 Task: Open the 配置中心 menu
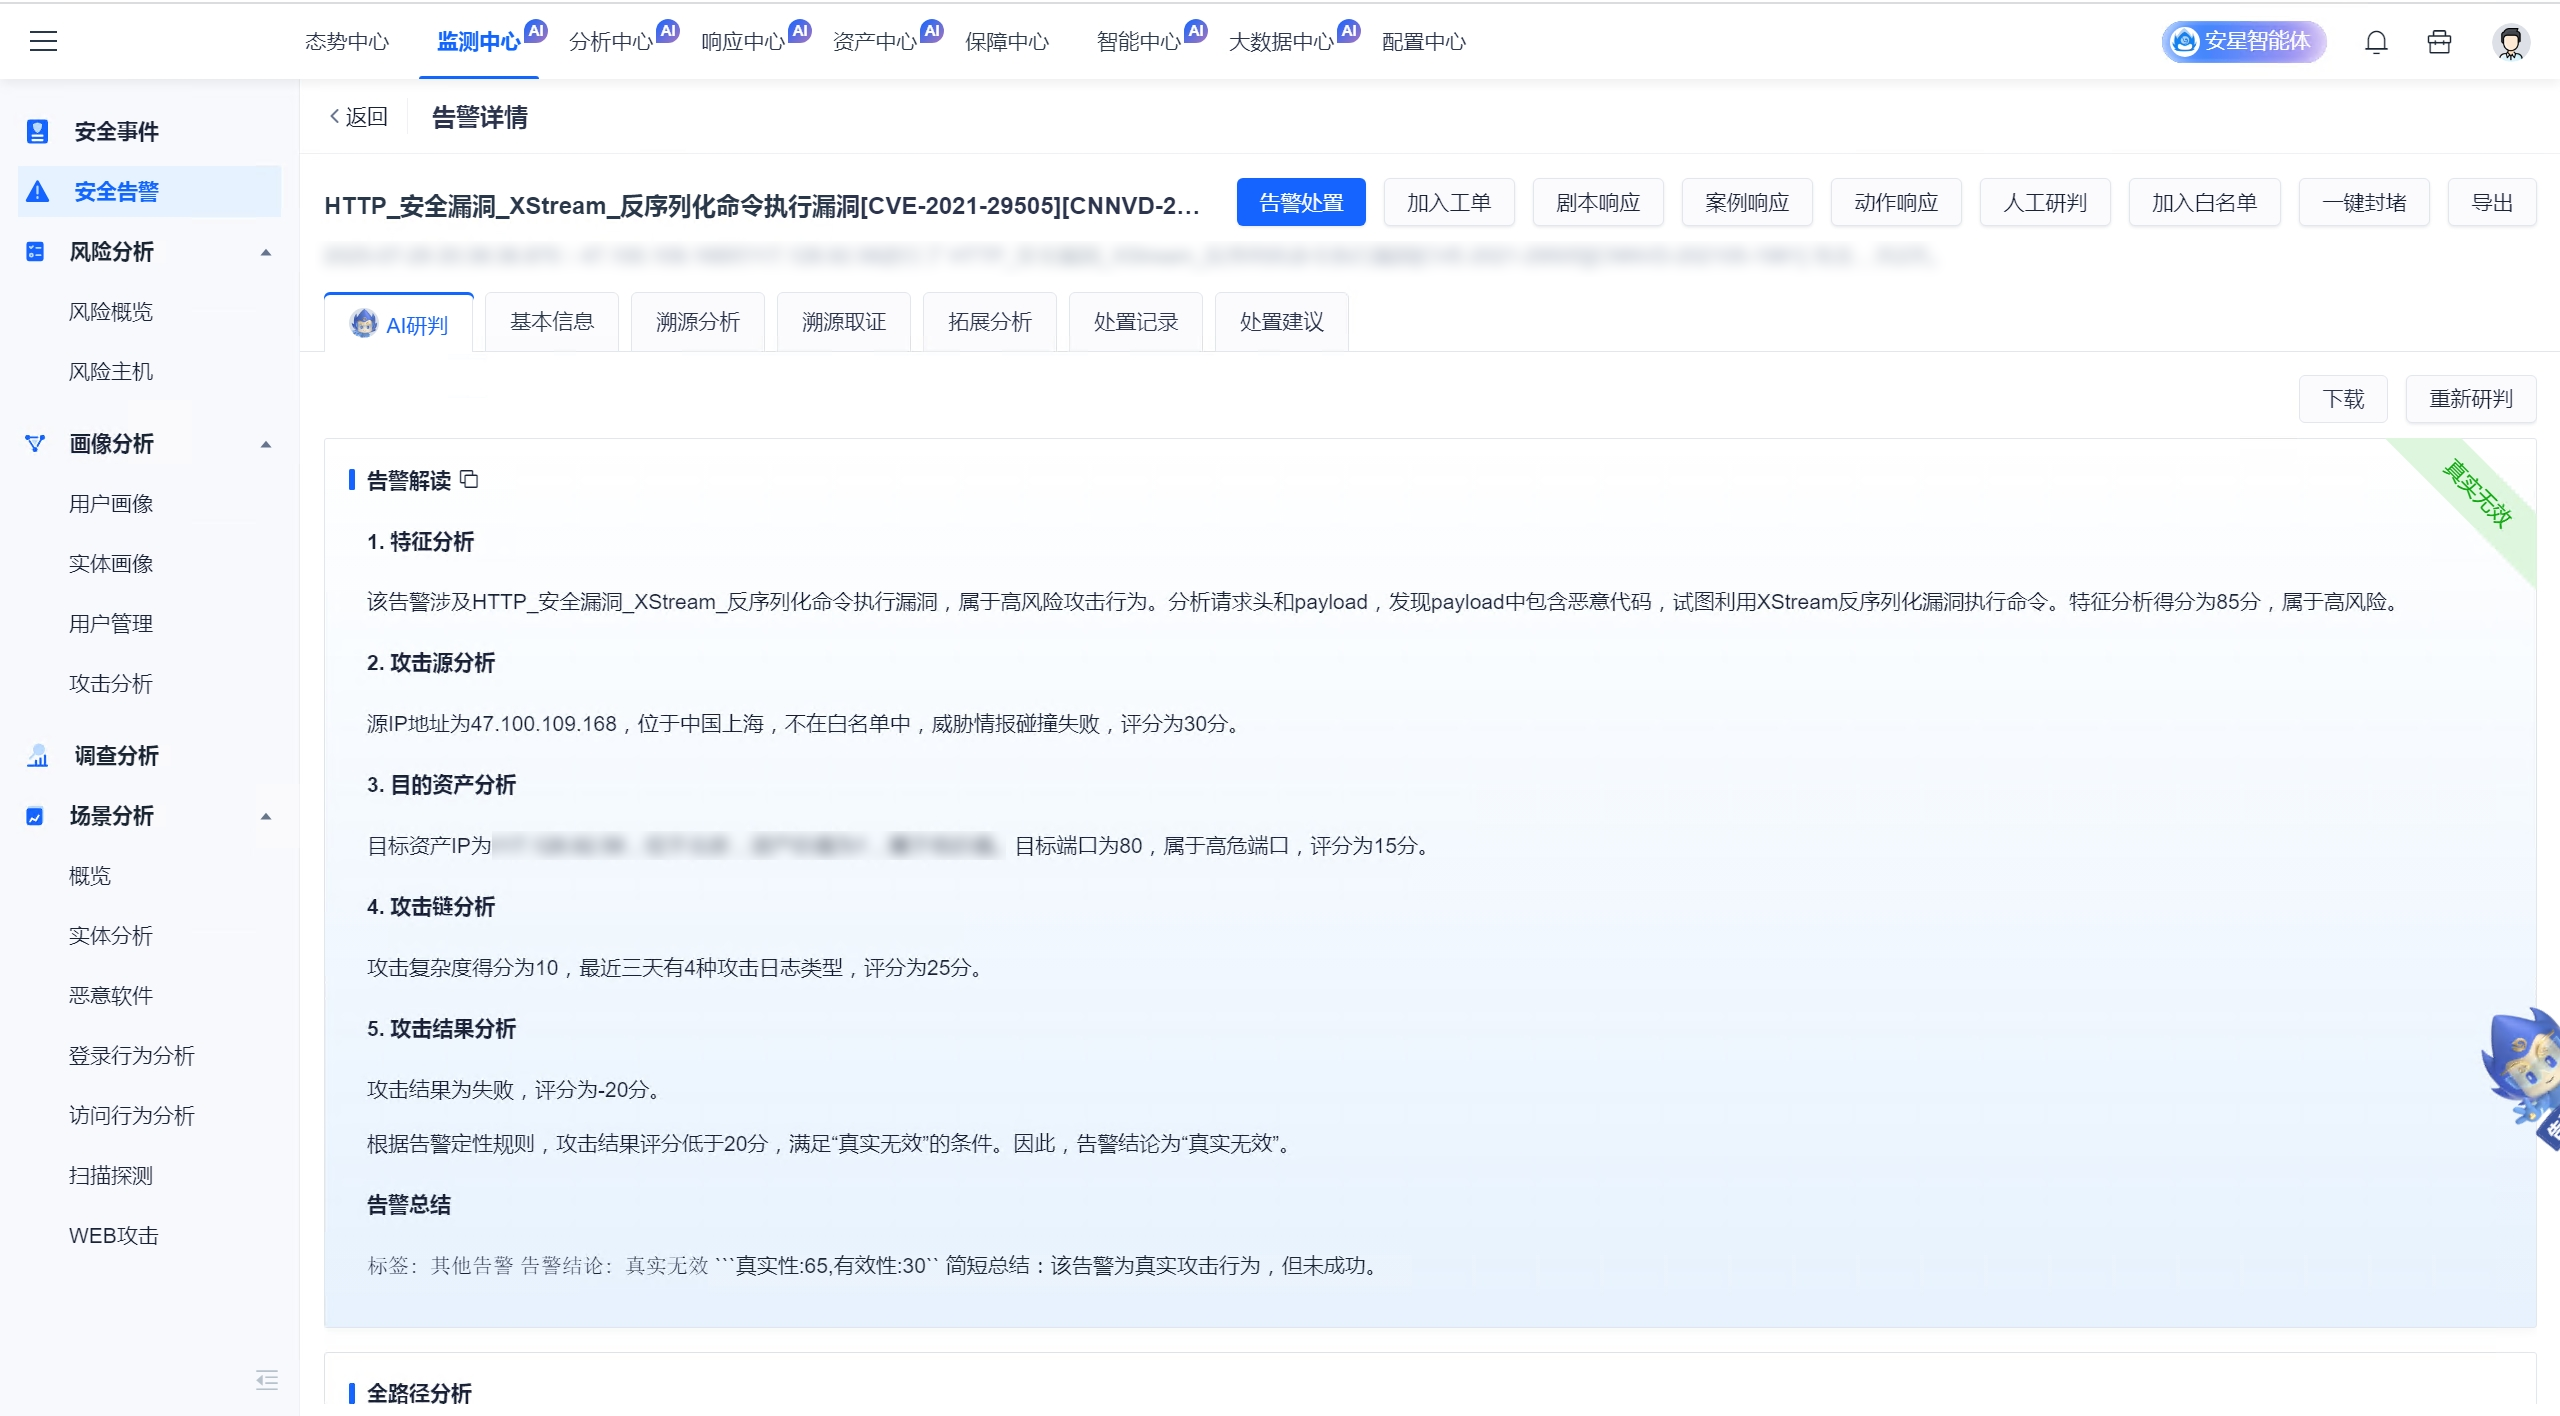pos(1424,41)
